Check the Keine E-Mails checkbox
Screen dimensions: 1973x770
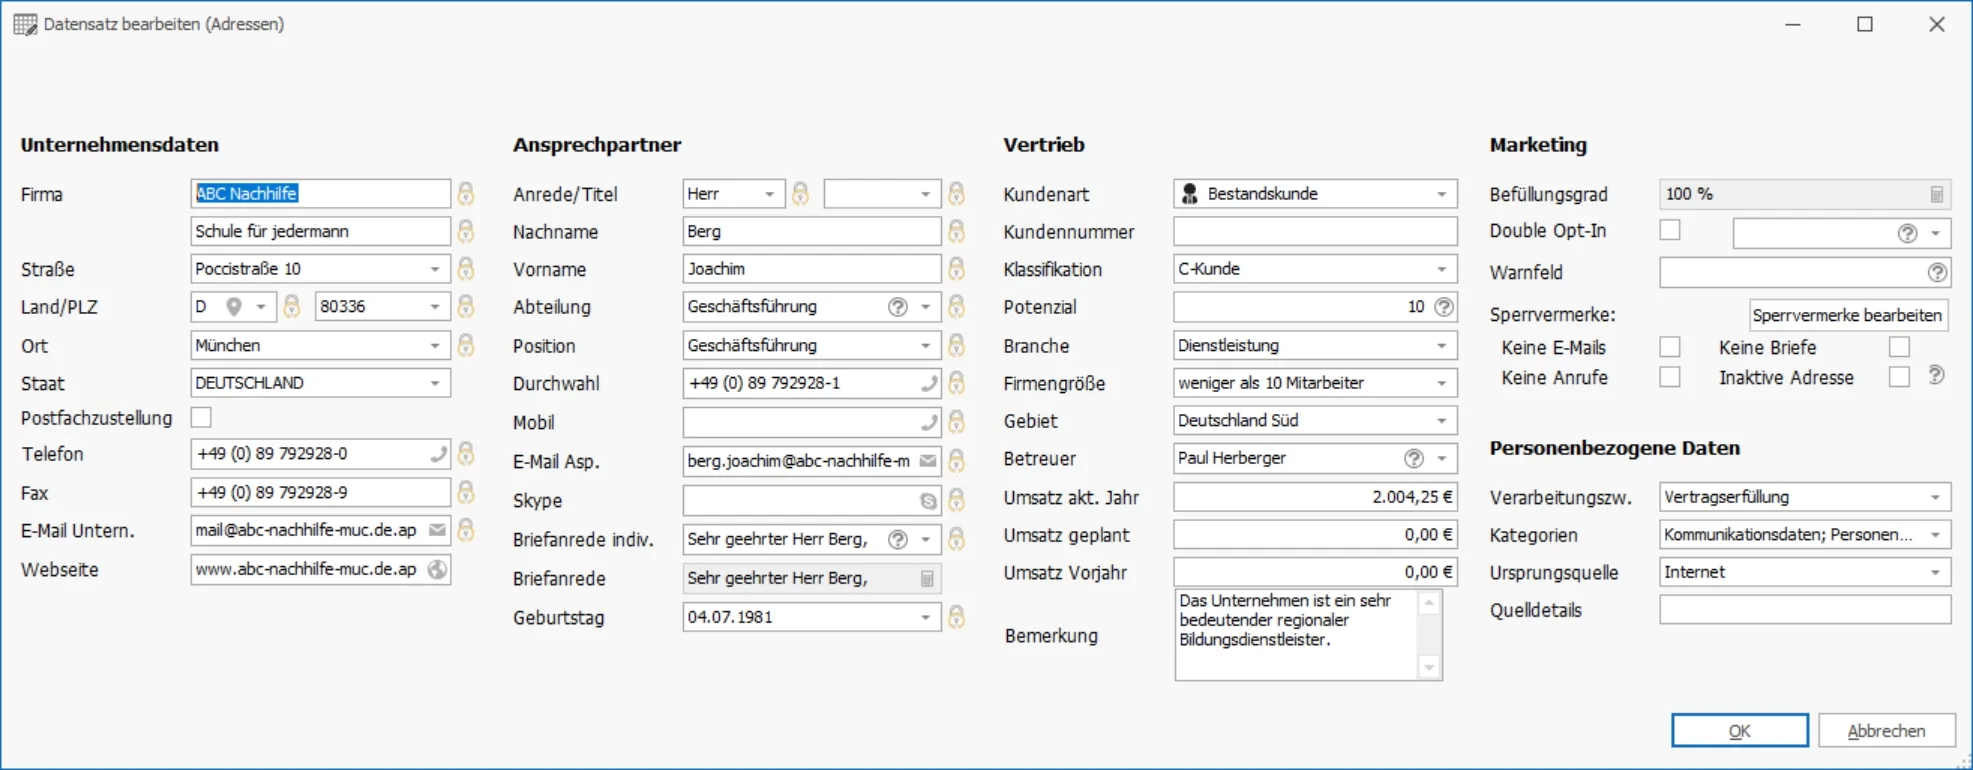point(1669,347)
